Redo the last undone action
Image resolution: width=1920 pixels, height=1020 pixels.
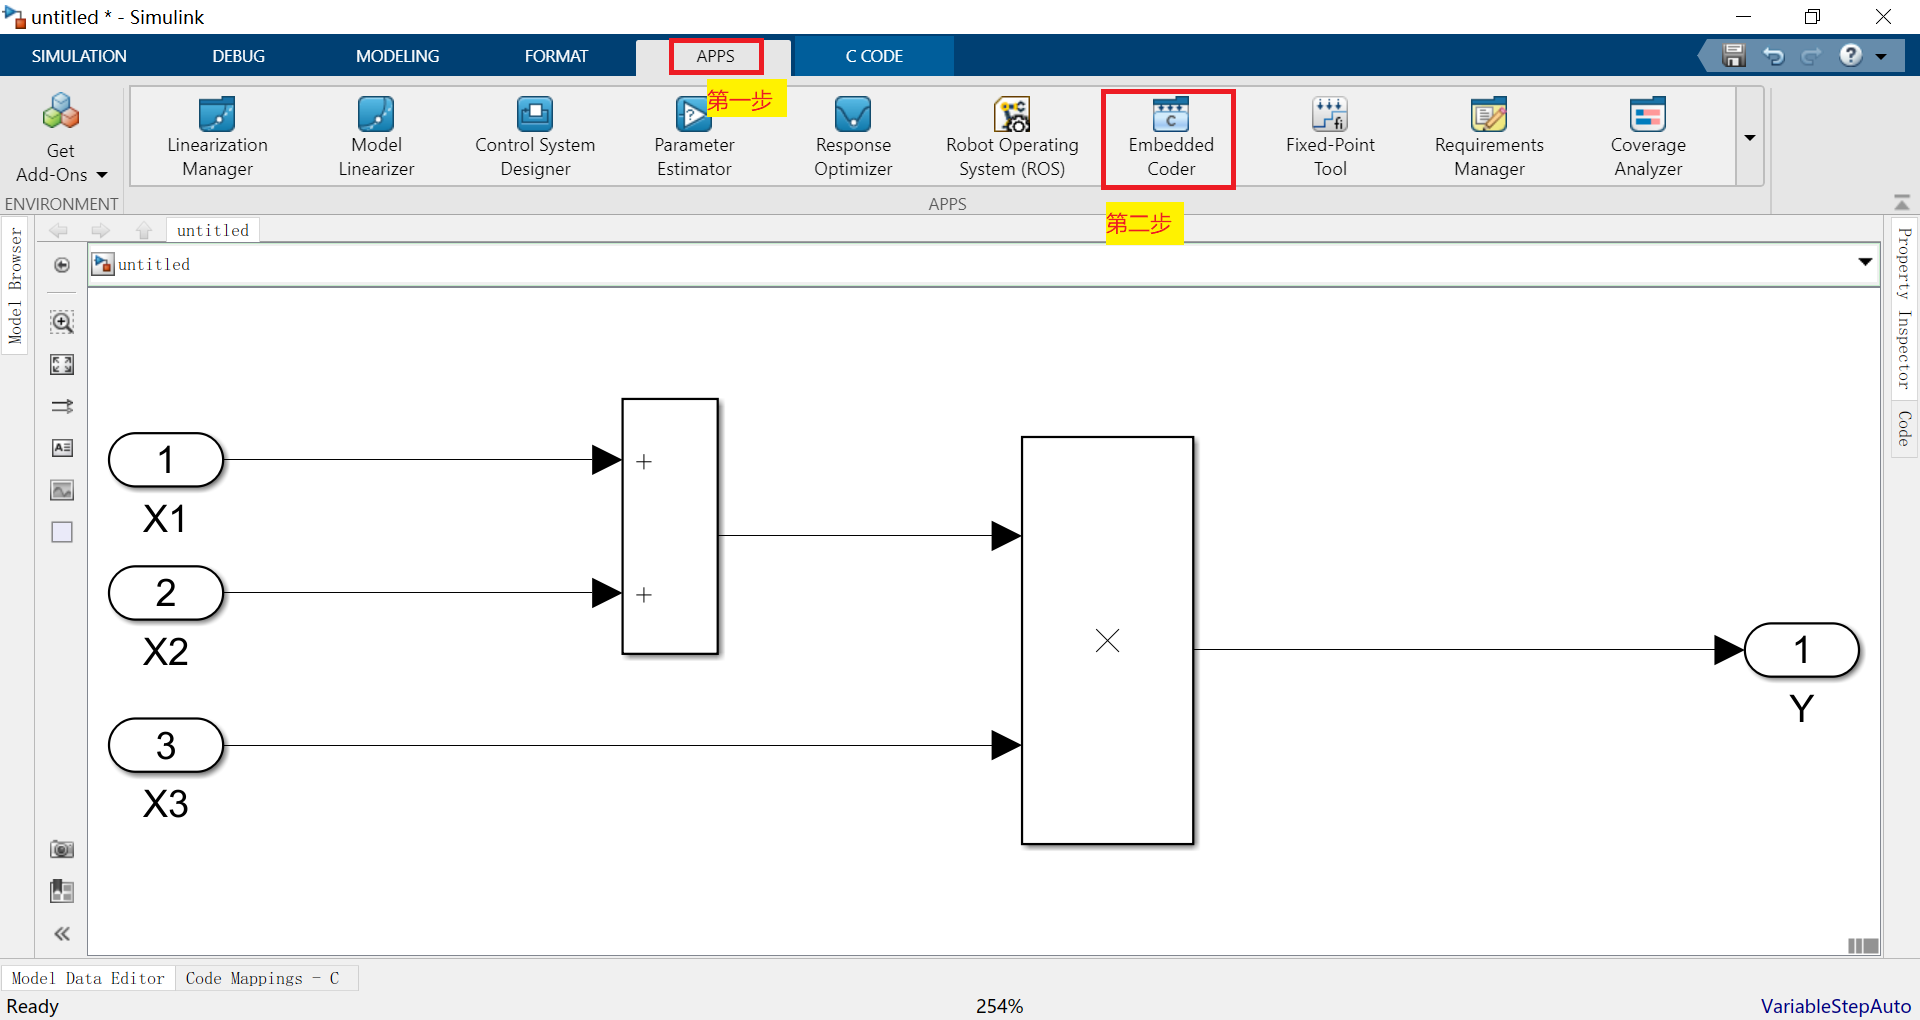click(1811, 56)
